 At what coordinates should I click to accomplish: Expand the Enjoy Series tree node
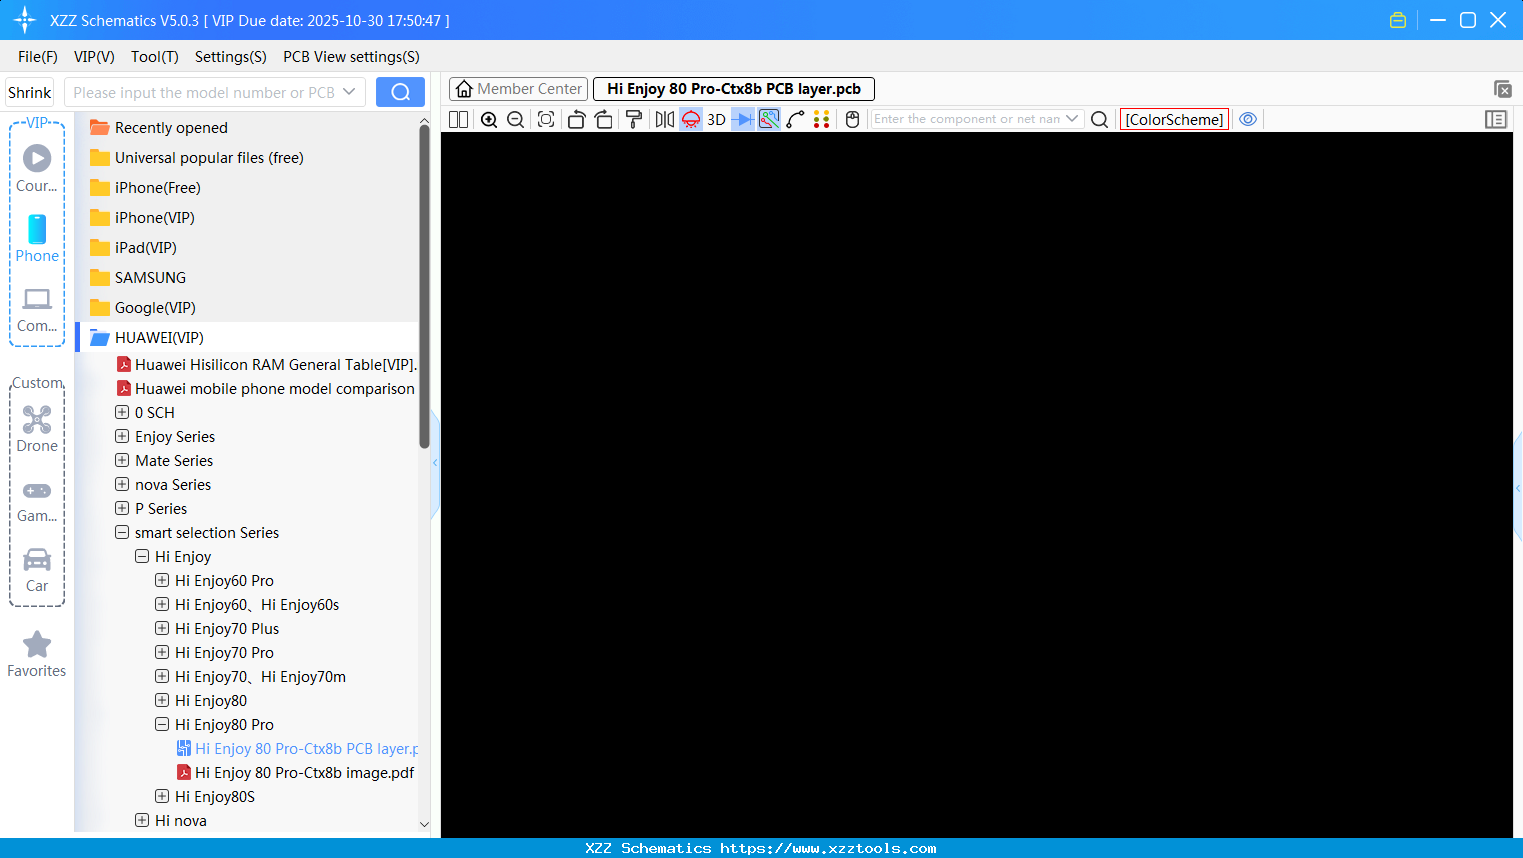pos(122,436)
